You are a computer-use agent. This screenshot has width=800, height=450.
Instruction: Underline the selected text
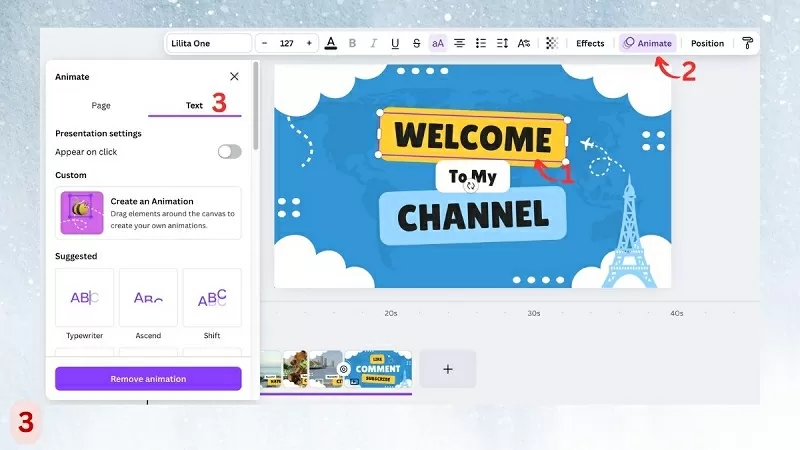[x=395, y=43]
